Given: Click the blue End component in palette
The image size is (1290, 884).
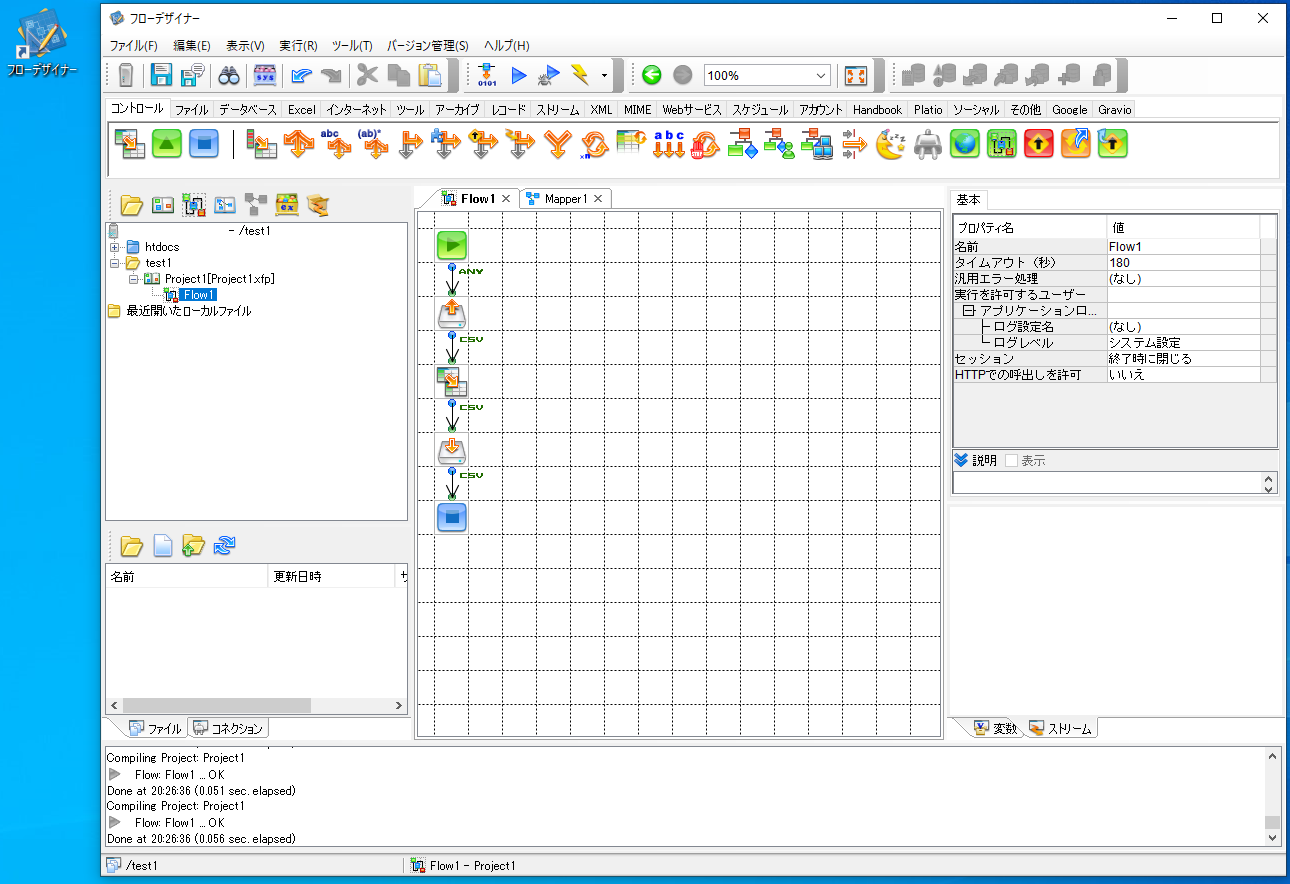Looking at the screenshot, I should [204, 143].
